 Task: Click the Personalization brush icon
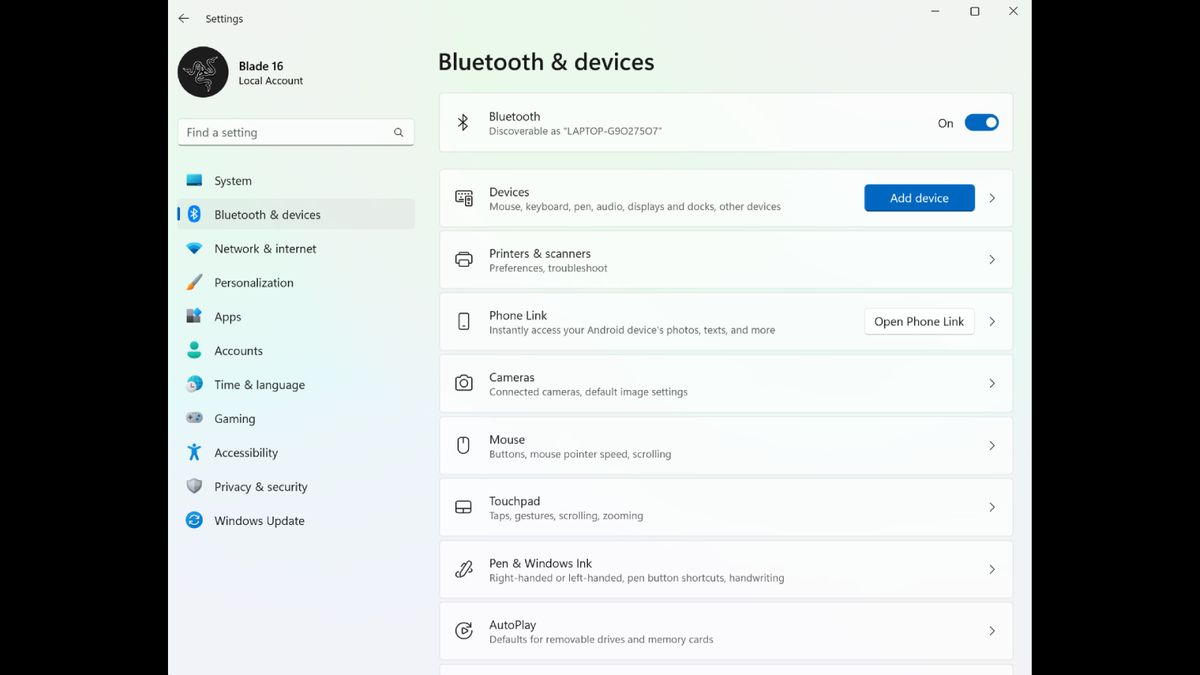pyautogui.click(x=194, y=282)
